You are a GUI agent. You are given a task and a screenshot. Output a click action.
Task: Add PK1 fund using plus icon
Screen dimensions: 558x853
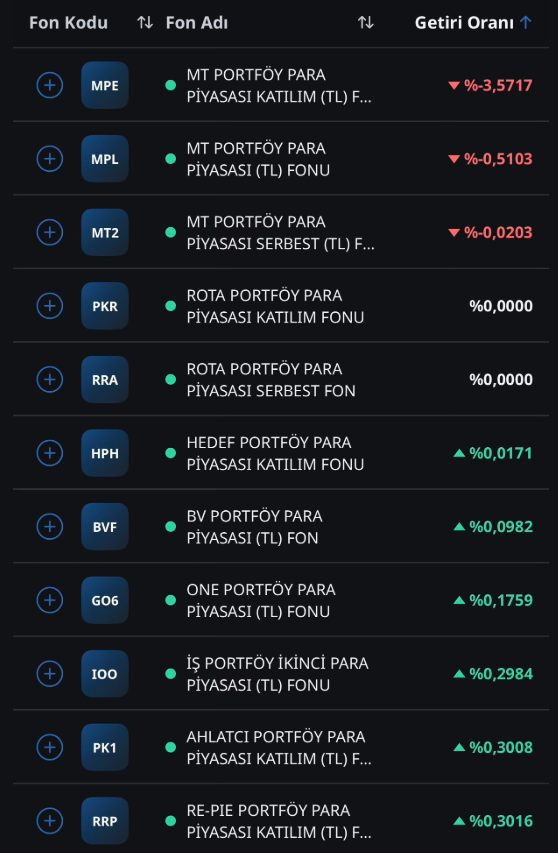[x=49, y=747]
